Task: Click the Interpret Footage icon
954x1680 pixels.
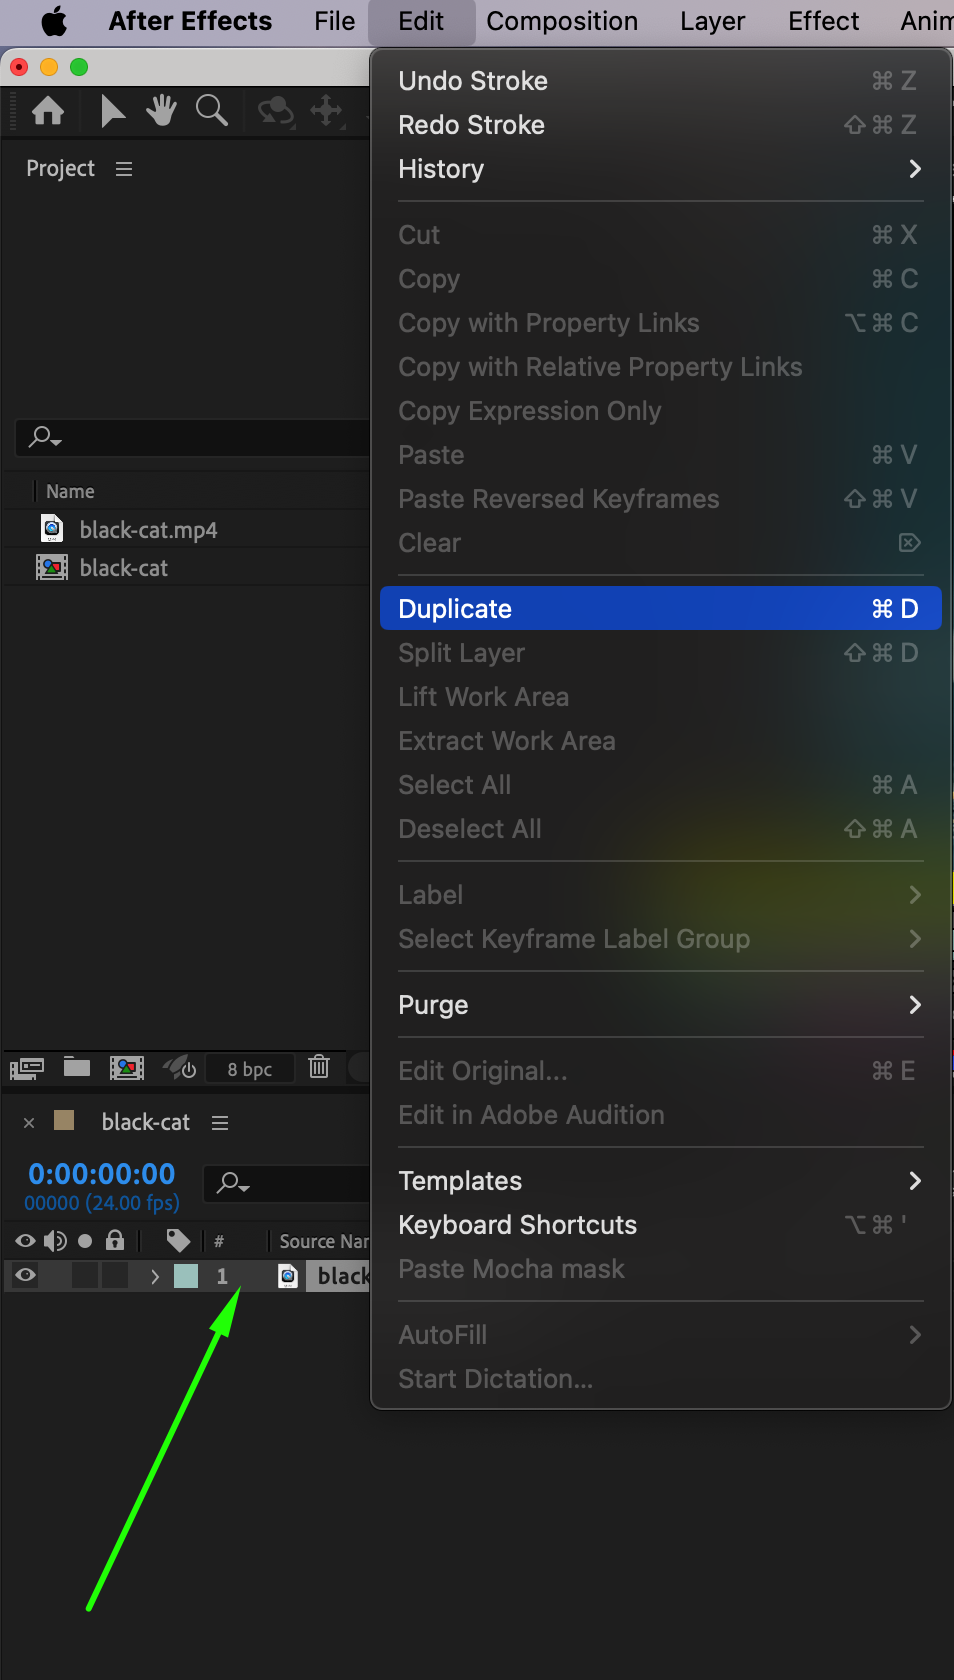Action: click(27, 1068)
